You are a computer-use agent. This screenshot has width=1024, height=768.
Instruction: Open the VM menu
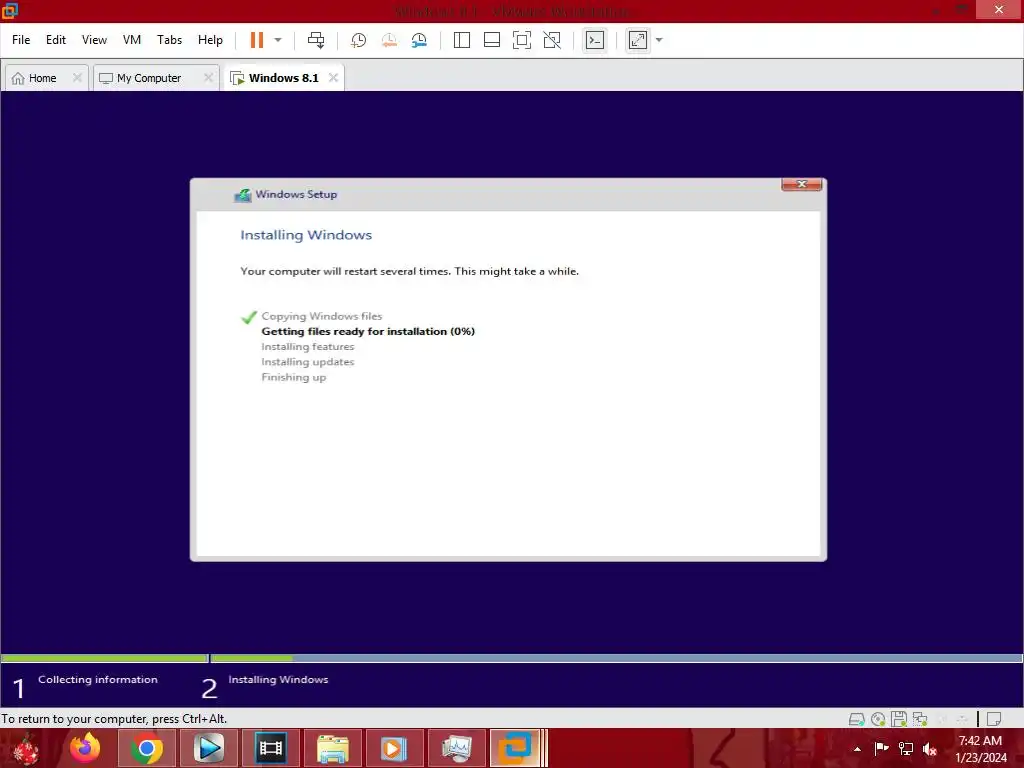pyautogui.click(x=132, y=40)
